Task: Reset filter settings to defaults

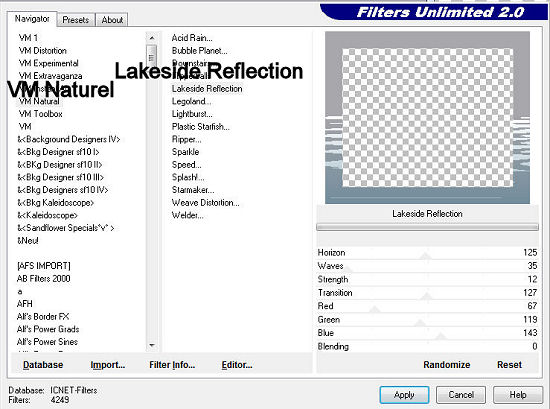Action: tap(509, 365)
